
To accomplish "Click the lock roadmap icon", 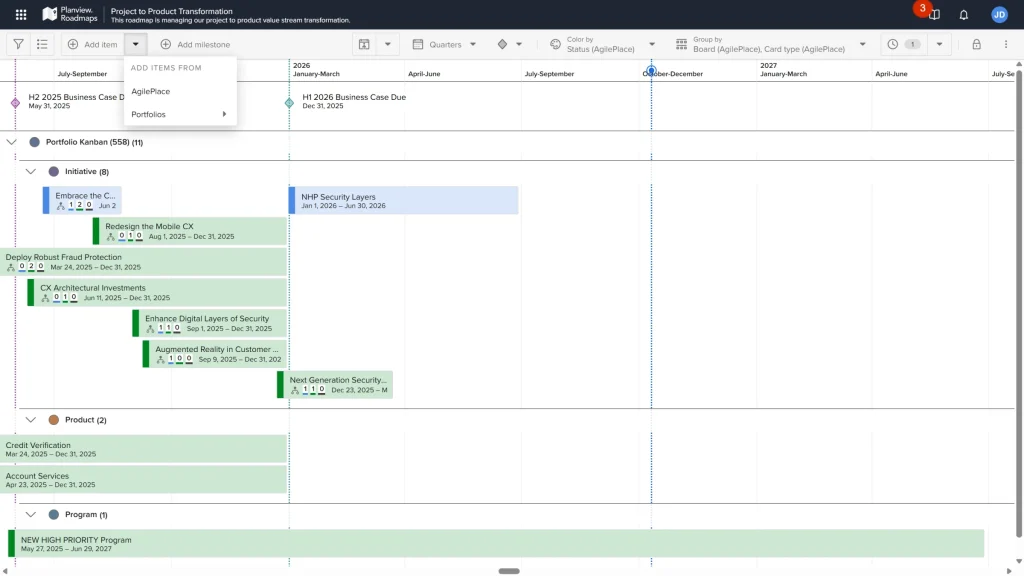I will tap(976, 44).
